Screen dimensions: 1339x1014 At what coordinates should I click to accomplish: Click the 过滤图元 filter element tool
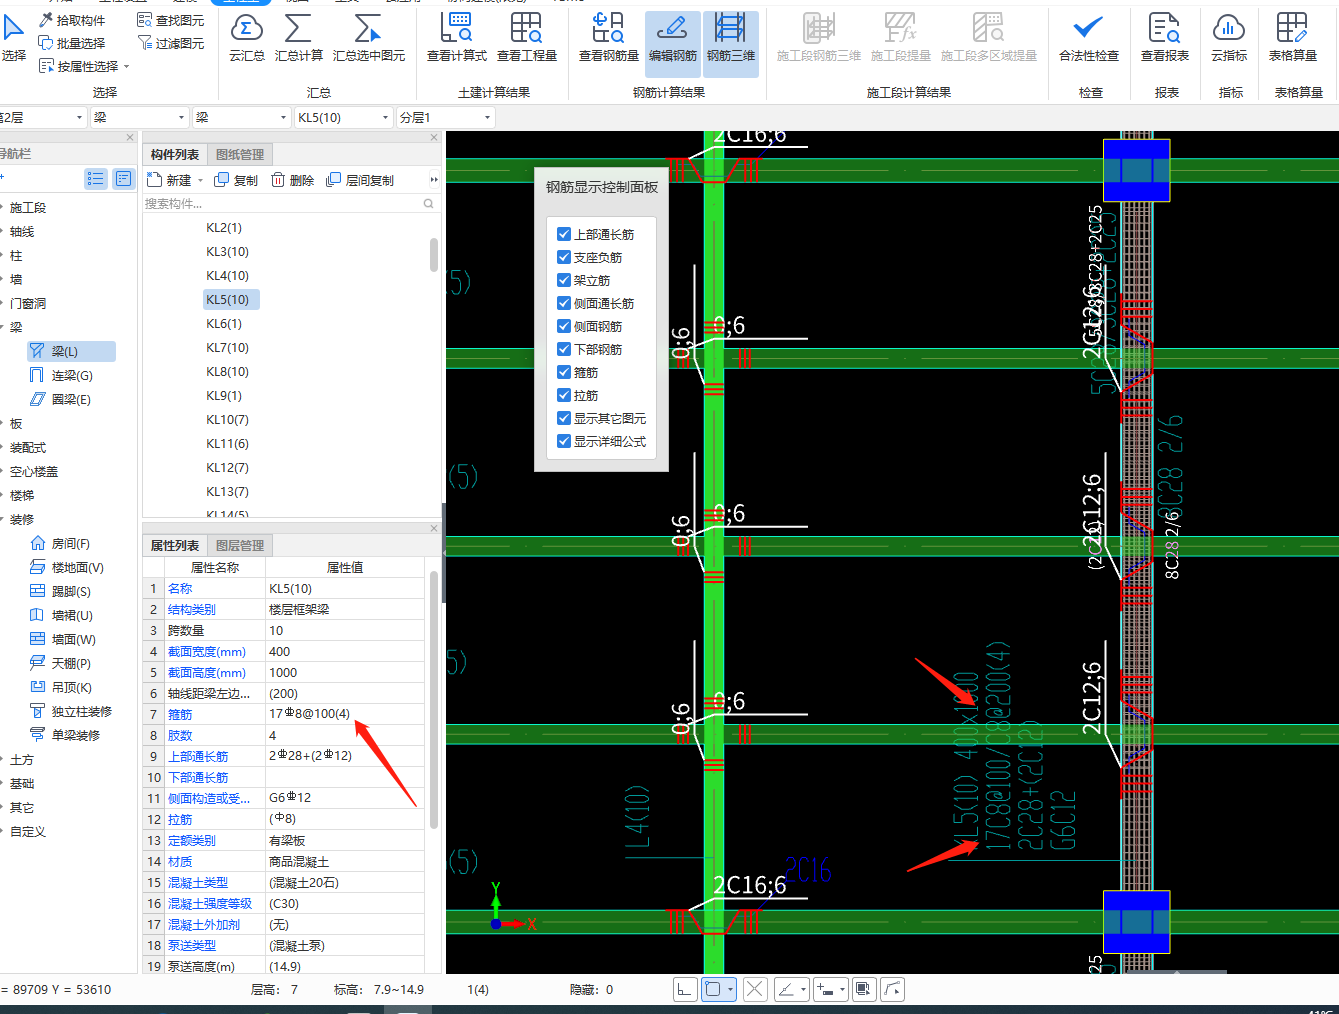(170, 43)
